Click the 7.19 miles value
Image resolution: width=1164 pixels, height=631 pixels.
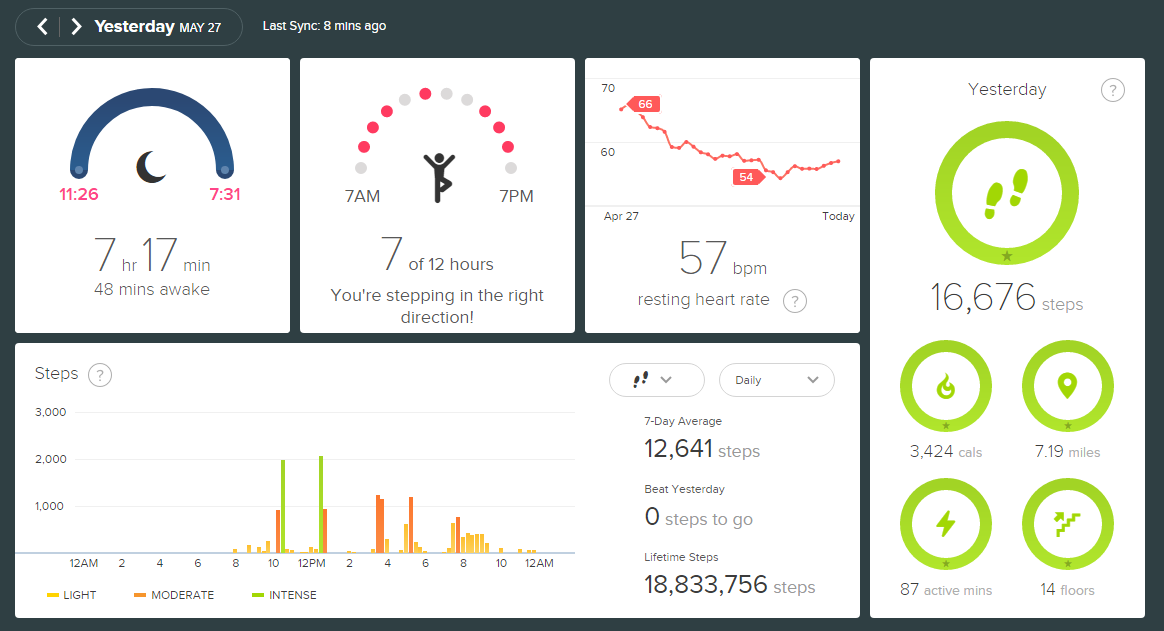click(x=1067, y=451)
